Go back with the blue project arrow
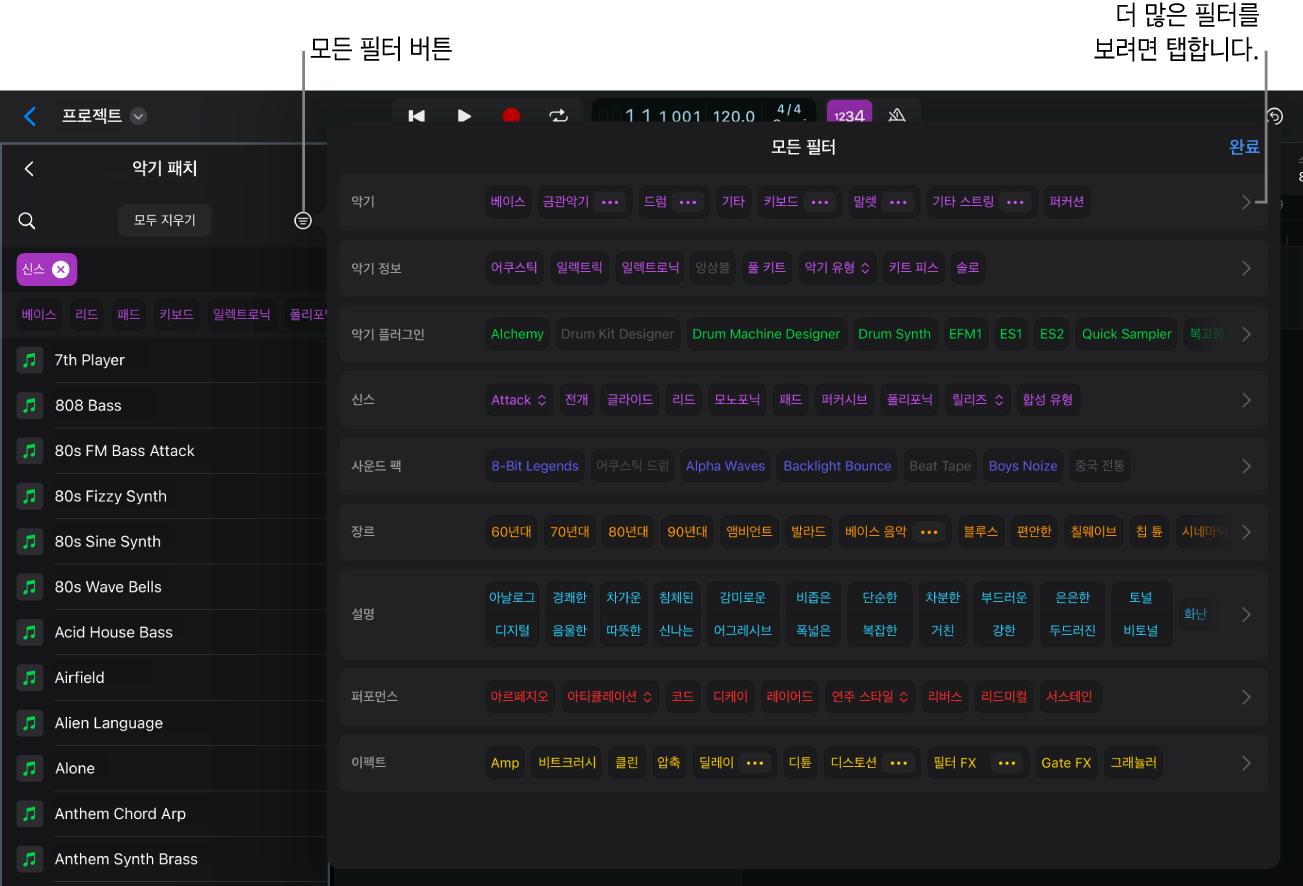 pyautogui.click(x=30, y=116)
